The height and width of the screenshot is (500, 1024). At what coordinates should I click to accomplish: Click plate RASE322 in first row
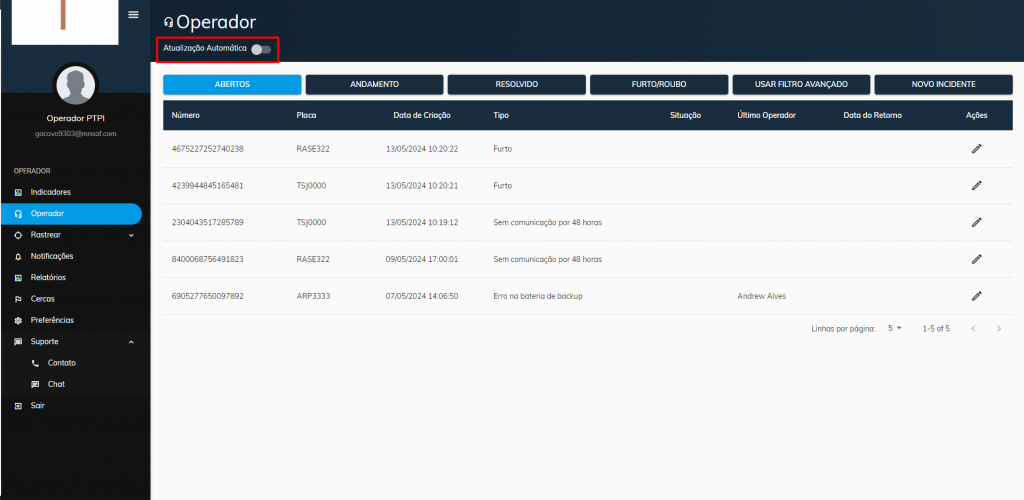pos(313,149)
